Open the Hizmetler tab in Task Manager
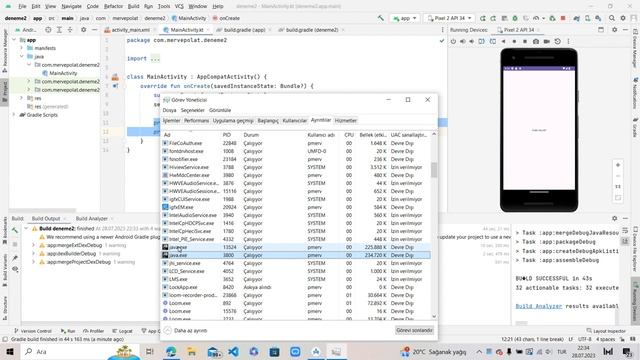The image size is (640, 360). pyautogui.click(x=346, y=121)
